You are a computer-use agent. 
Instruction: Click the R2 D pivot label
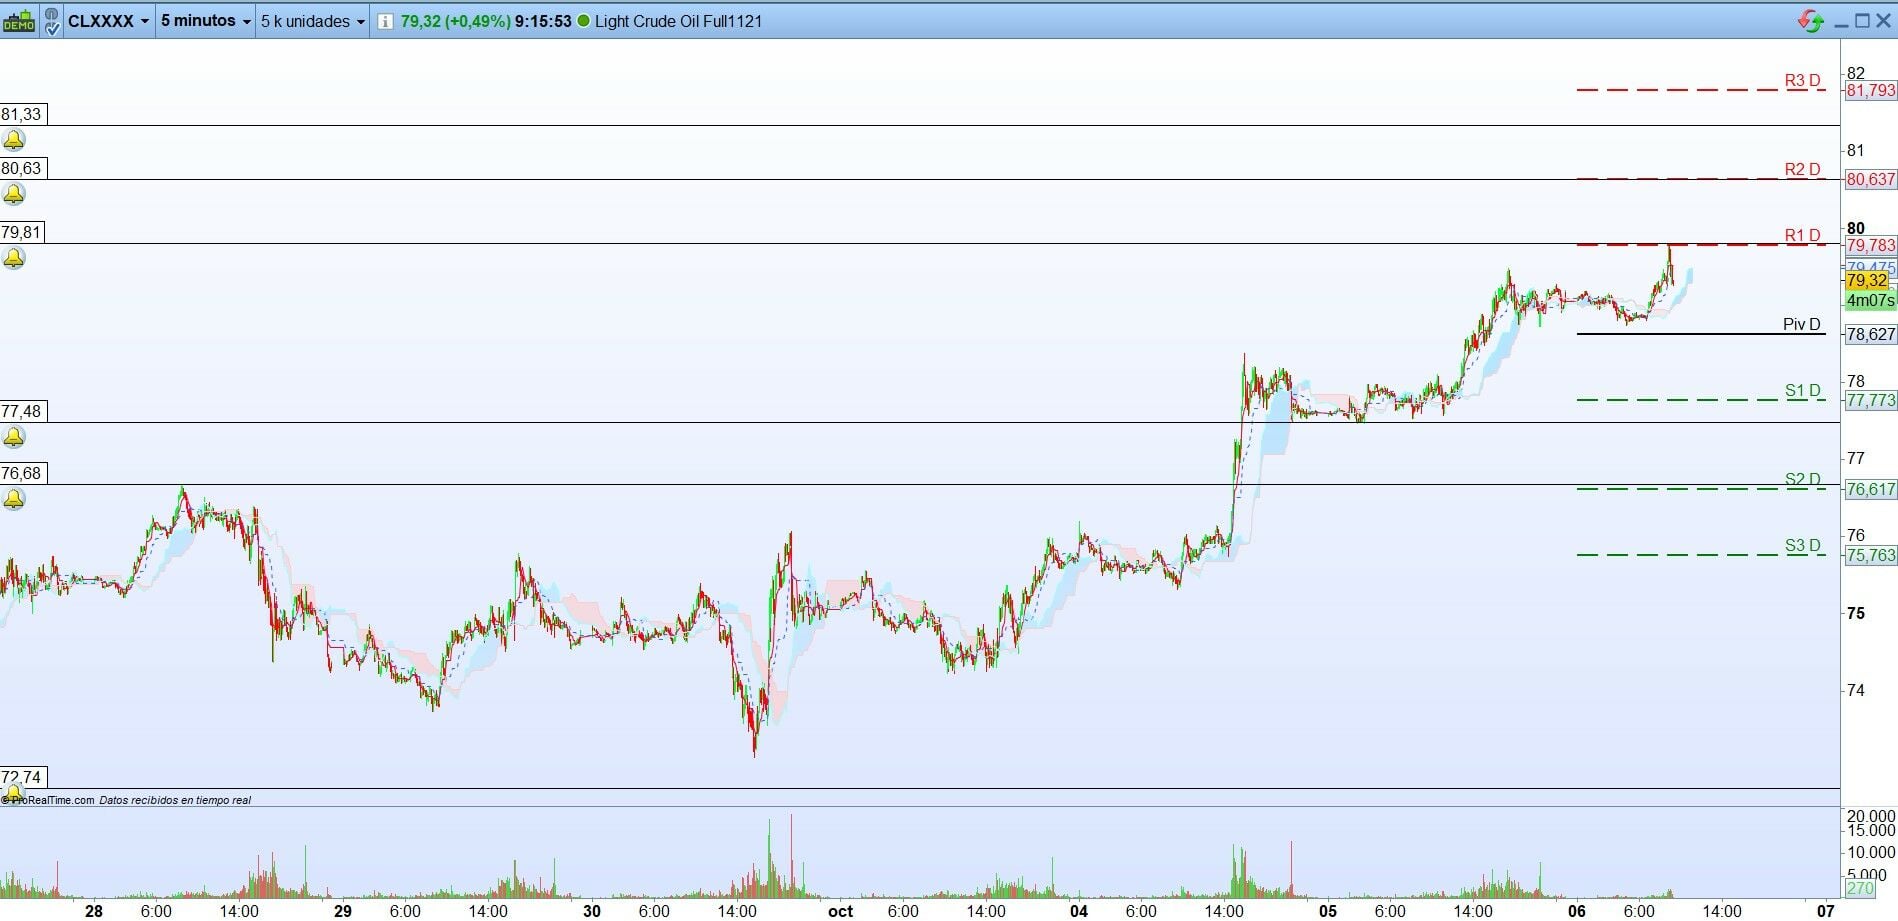click(1802, 170)
